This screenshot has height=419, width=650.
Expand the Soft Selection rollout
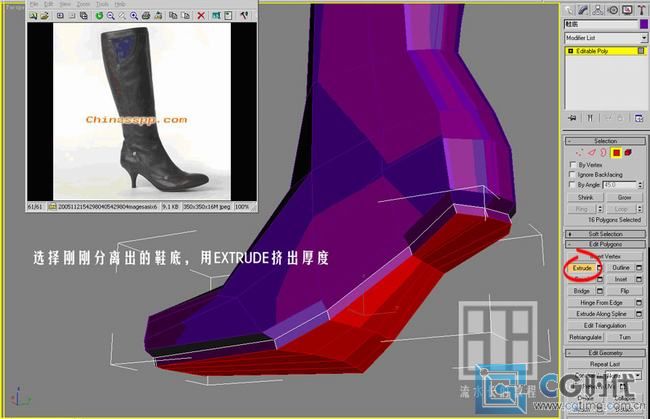point(605,234)
